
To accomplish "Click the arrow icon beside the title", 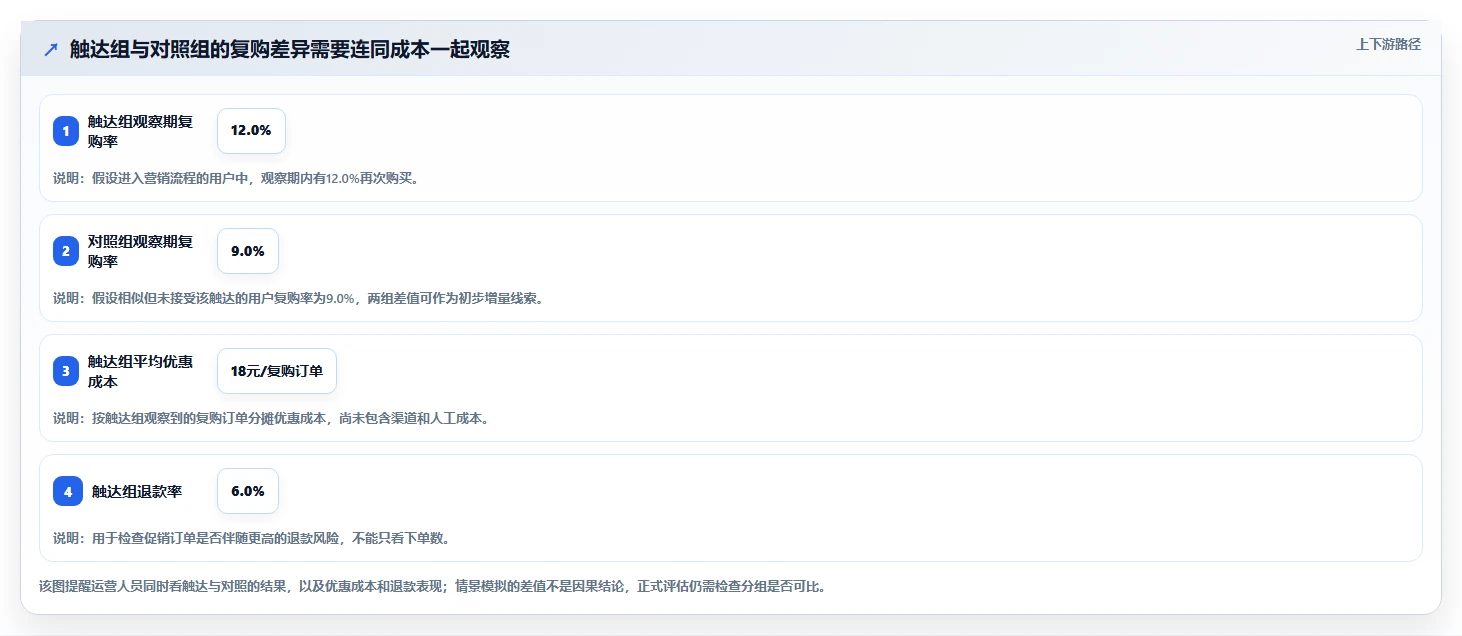I will click(51, 50).
